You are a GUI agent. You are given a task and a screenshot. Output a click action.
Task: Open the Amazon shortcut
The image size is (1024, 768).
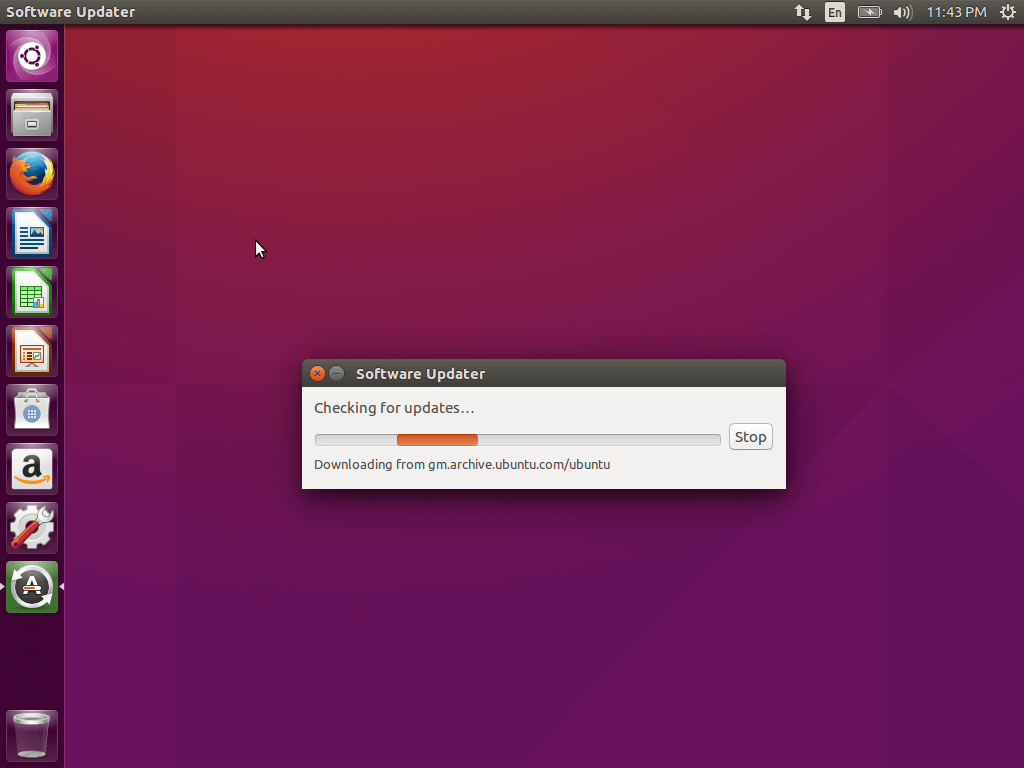click(x=31, y=468)
